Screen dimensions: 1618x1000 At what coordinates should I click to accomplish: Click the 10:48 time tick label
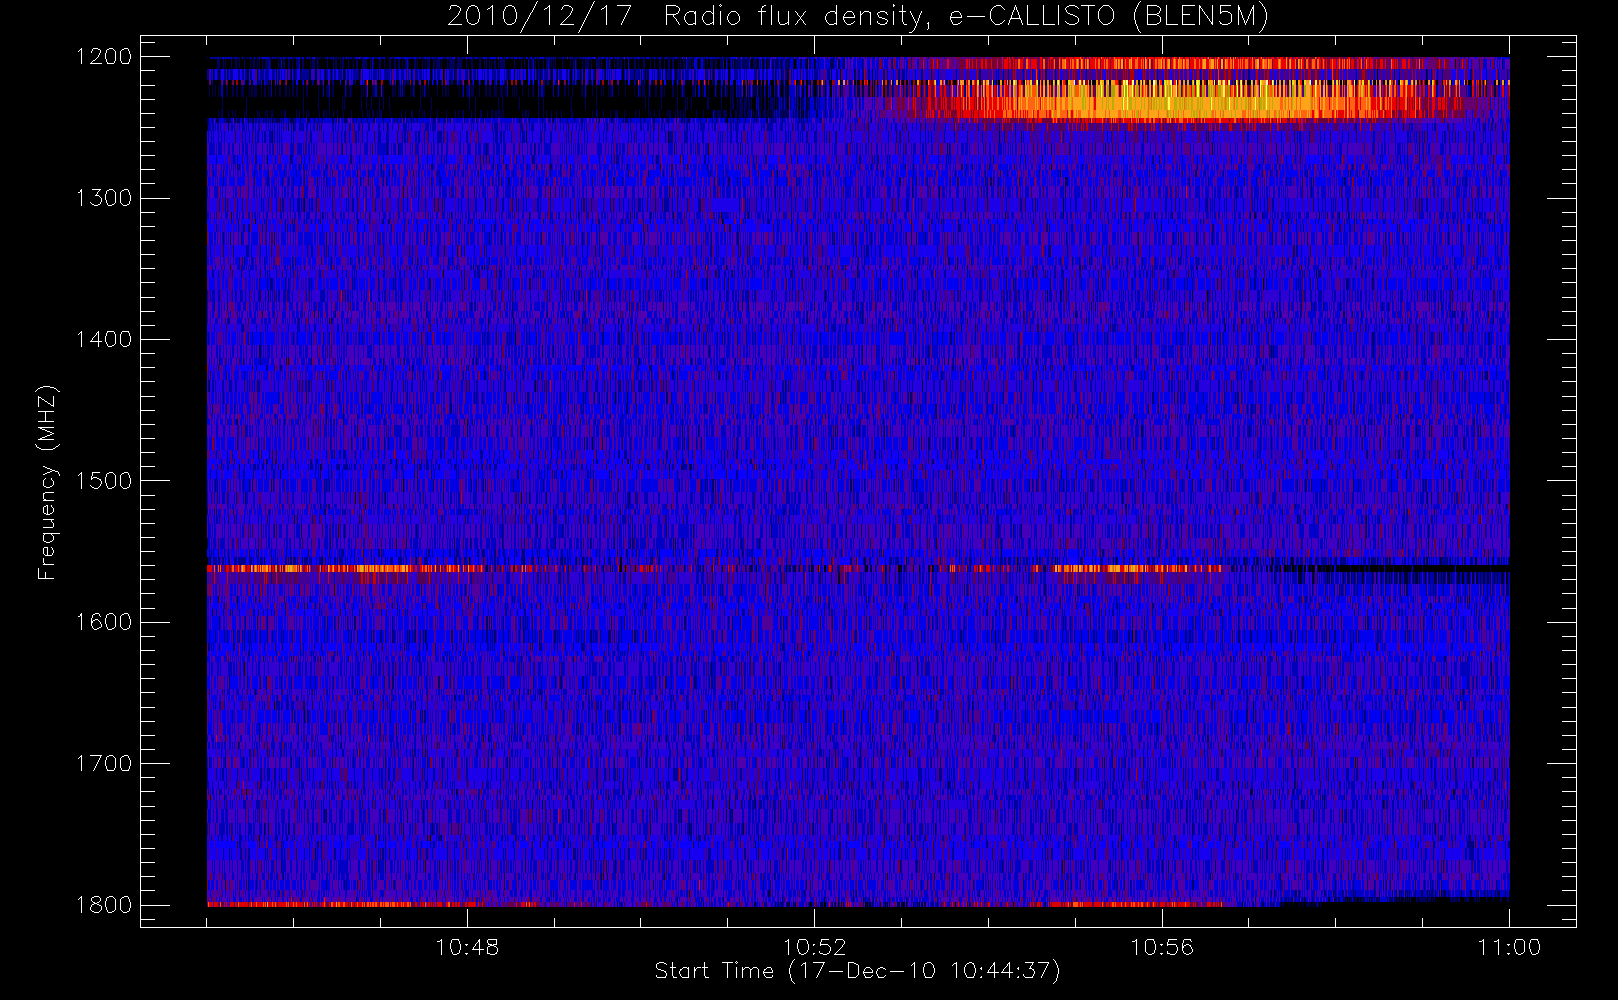click(x=467, y=947)
